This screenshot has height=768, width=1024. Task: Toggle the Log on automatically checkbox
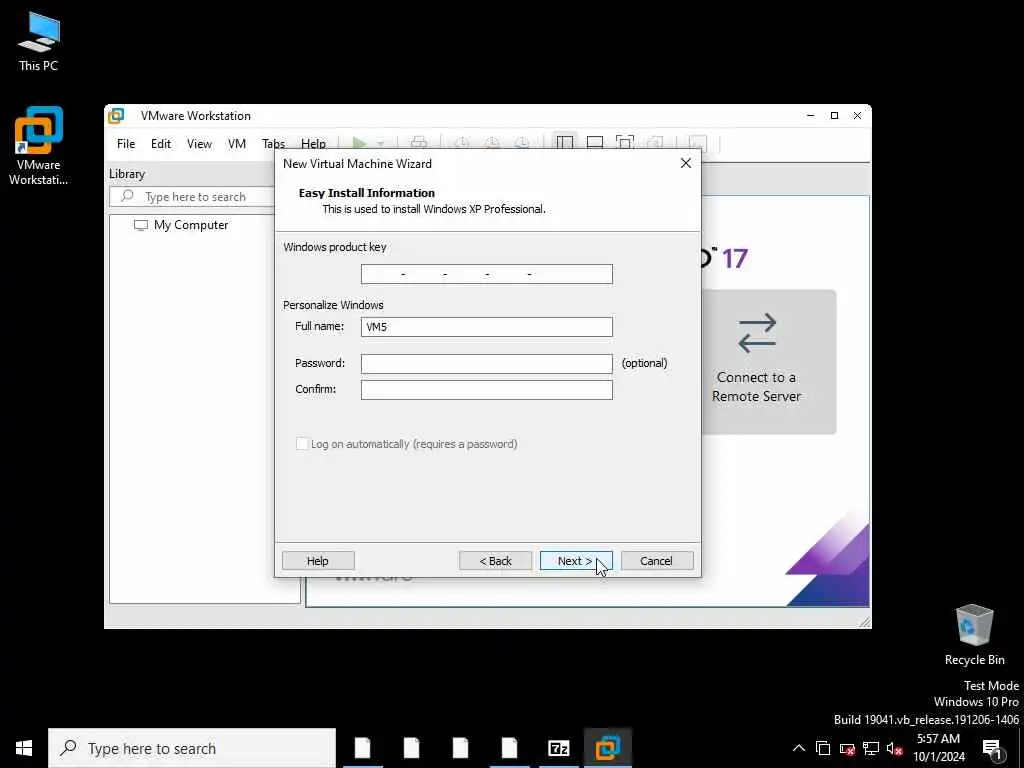pos(302,444)
